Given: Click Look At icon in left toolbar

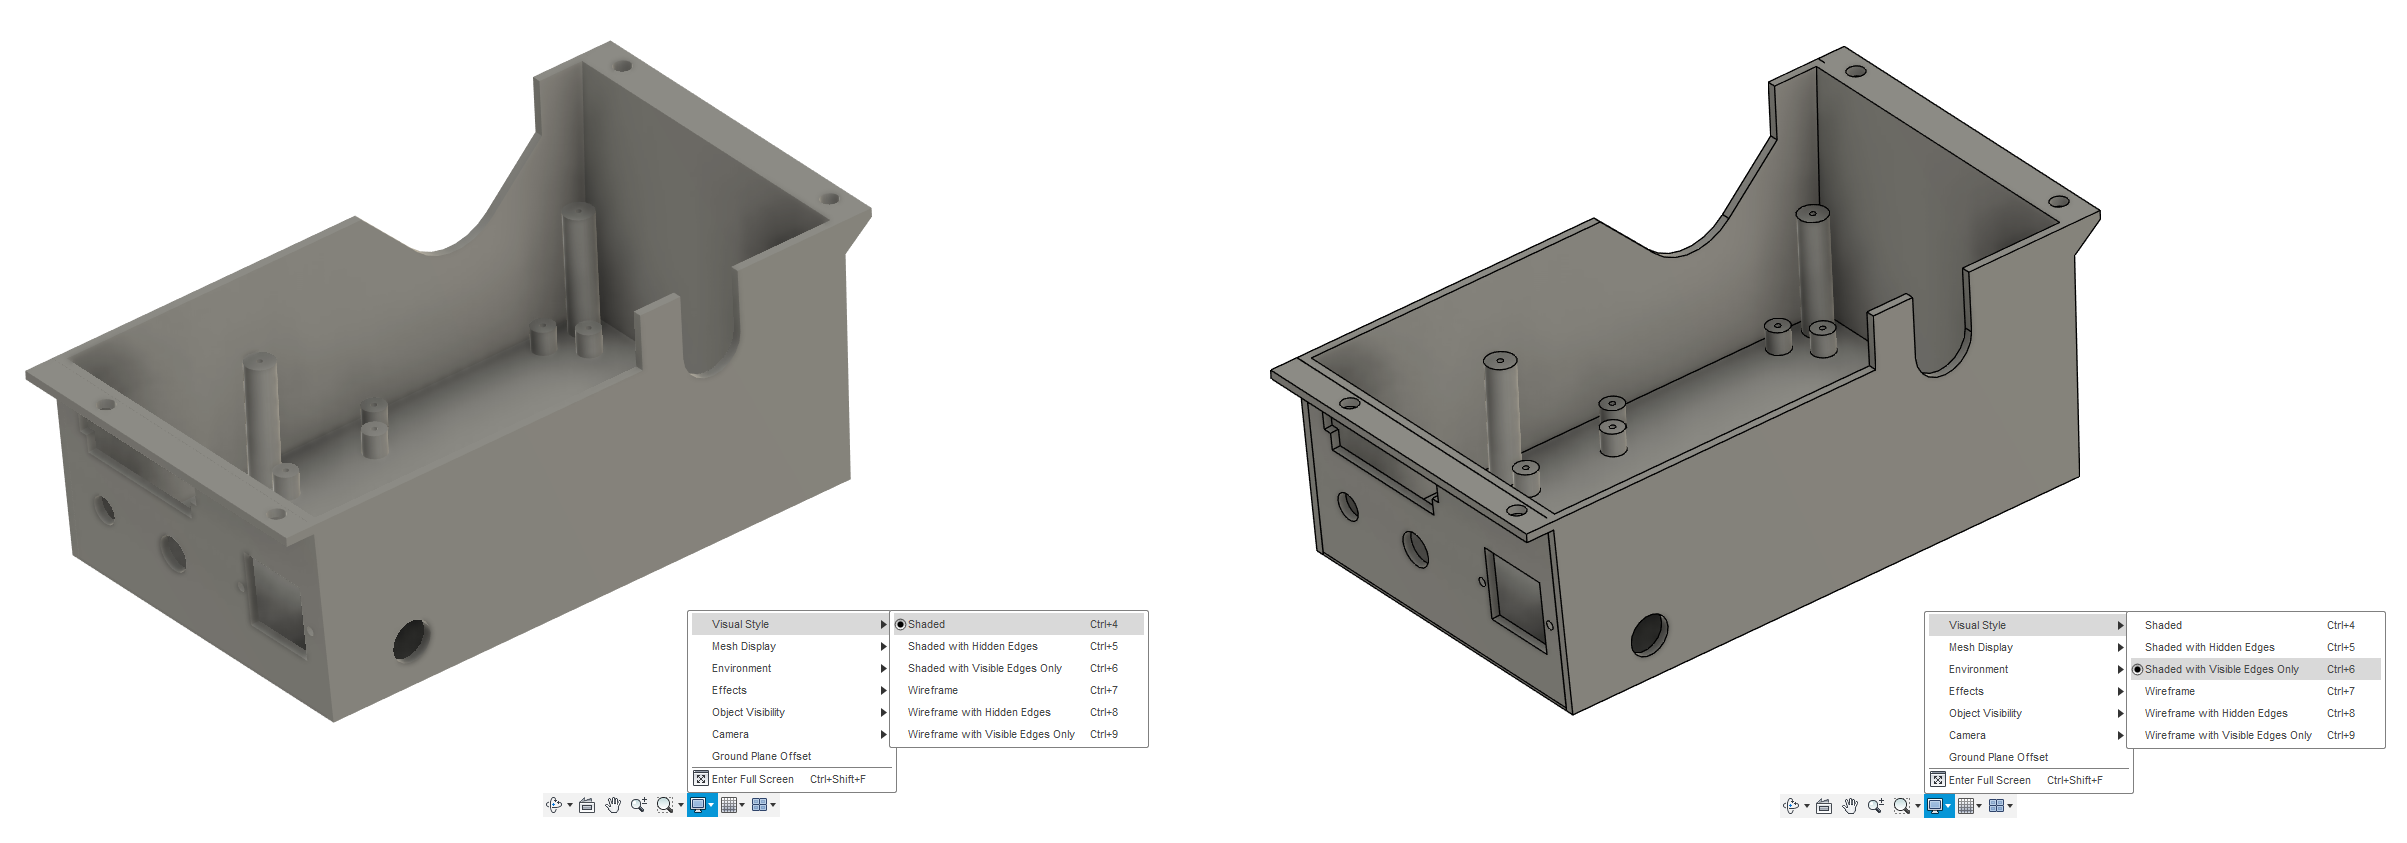Looking at the screenshot, I should [x=587, y=805].
